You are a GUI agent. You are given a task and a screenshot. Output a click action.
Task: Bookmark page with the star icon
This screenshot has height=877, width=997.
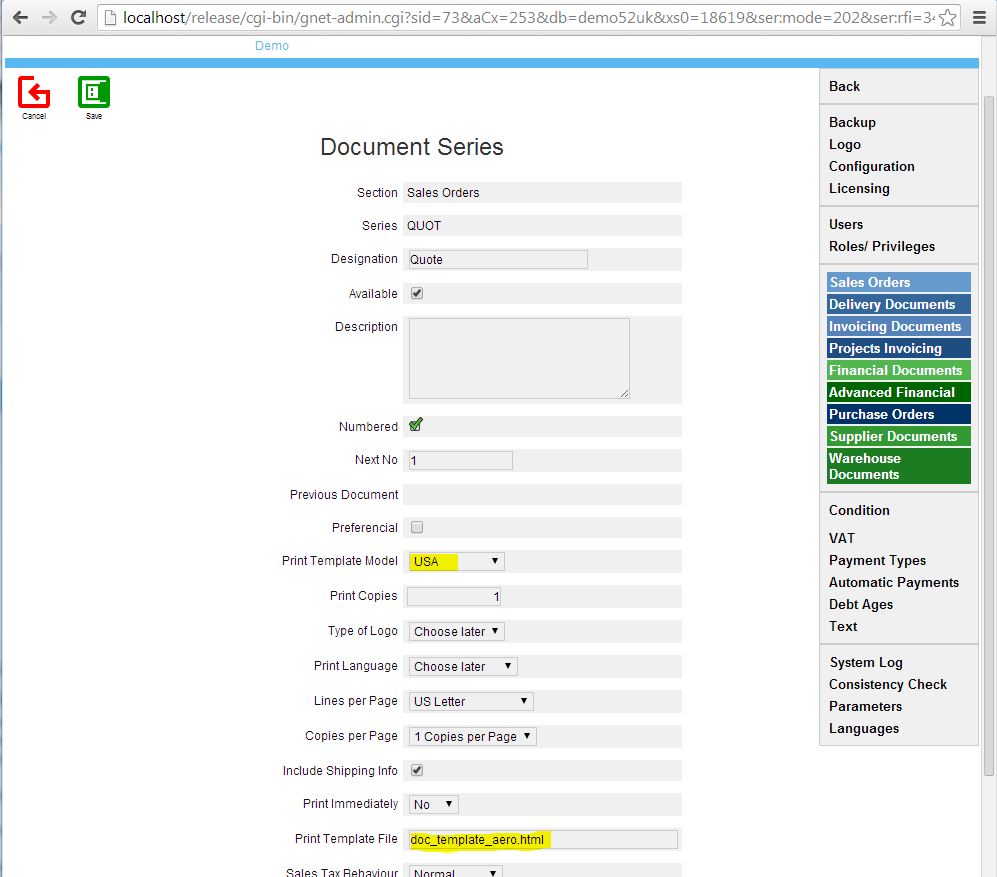point(947,18)
